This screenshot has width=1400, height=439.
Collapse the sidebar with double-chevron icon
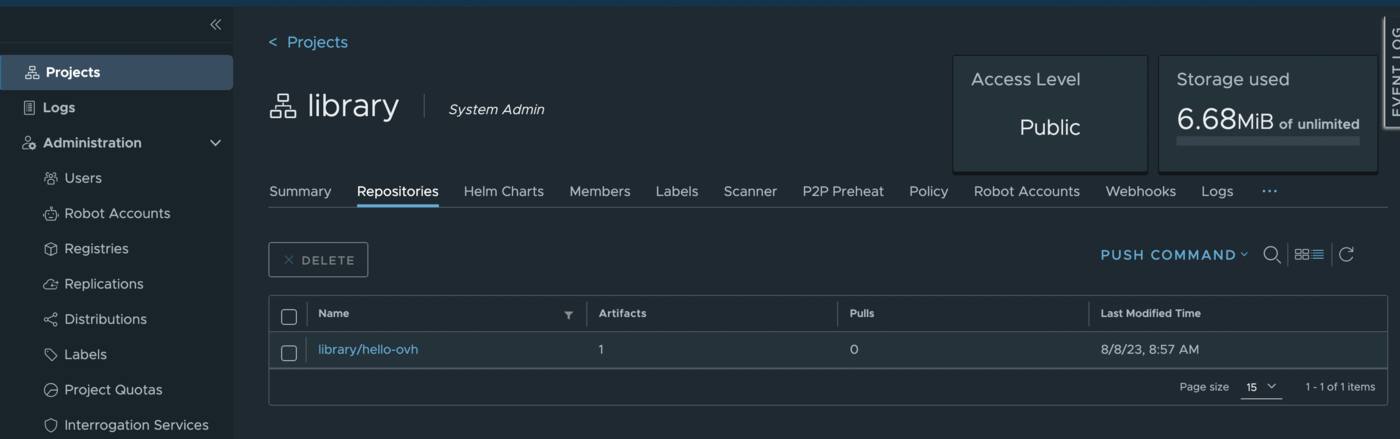tap(215, 24)
